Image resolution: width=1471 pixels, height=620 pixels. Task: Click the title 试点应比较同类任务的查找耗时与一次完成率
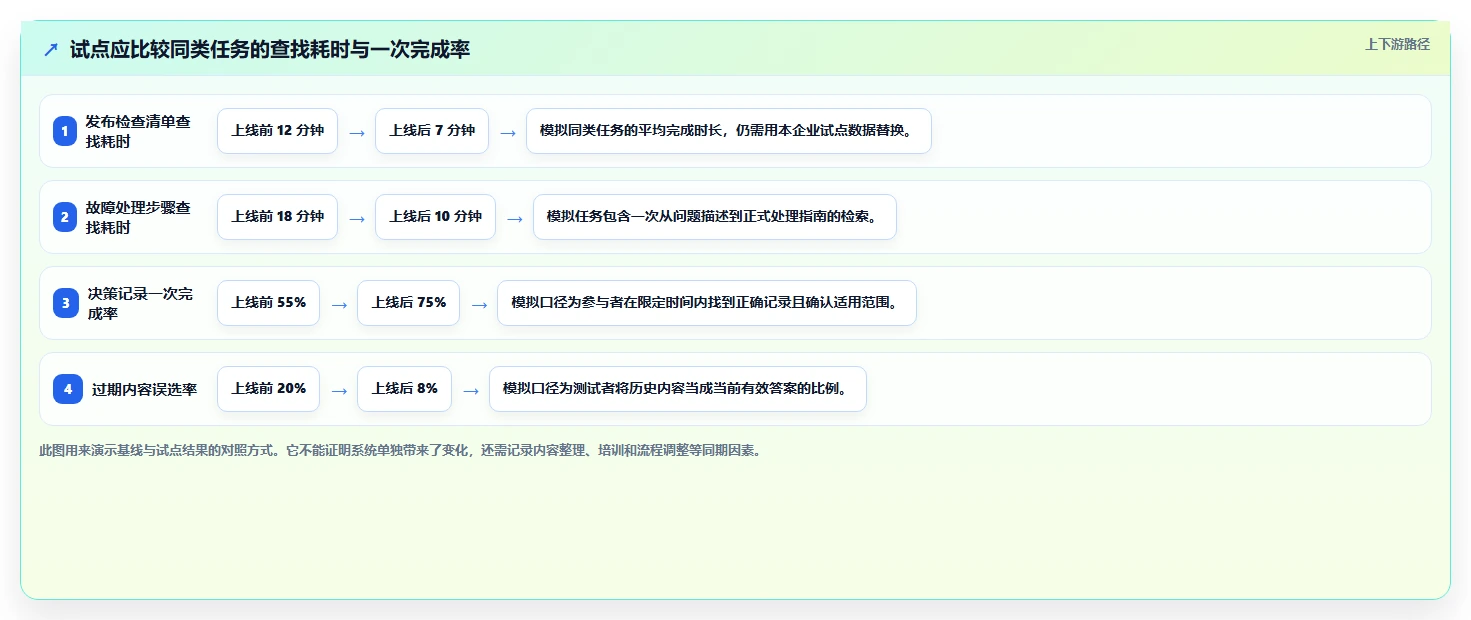click(x=270, y=49)
